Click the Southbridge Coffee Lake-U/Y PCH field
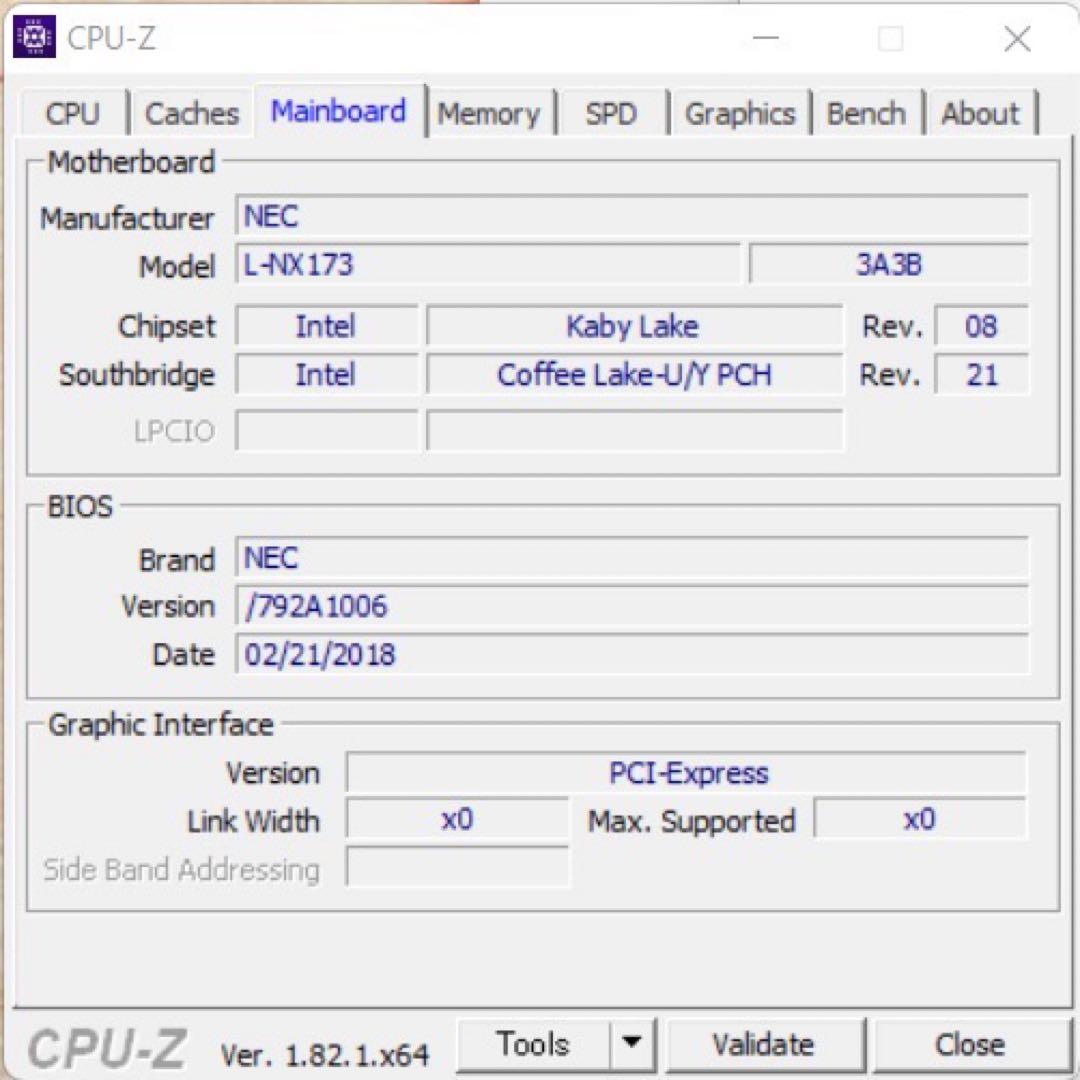This screenshot has height=1080, width=1080. point(634,374)
